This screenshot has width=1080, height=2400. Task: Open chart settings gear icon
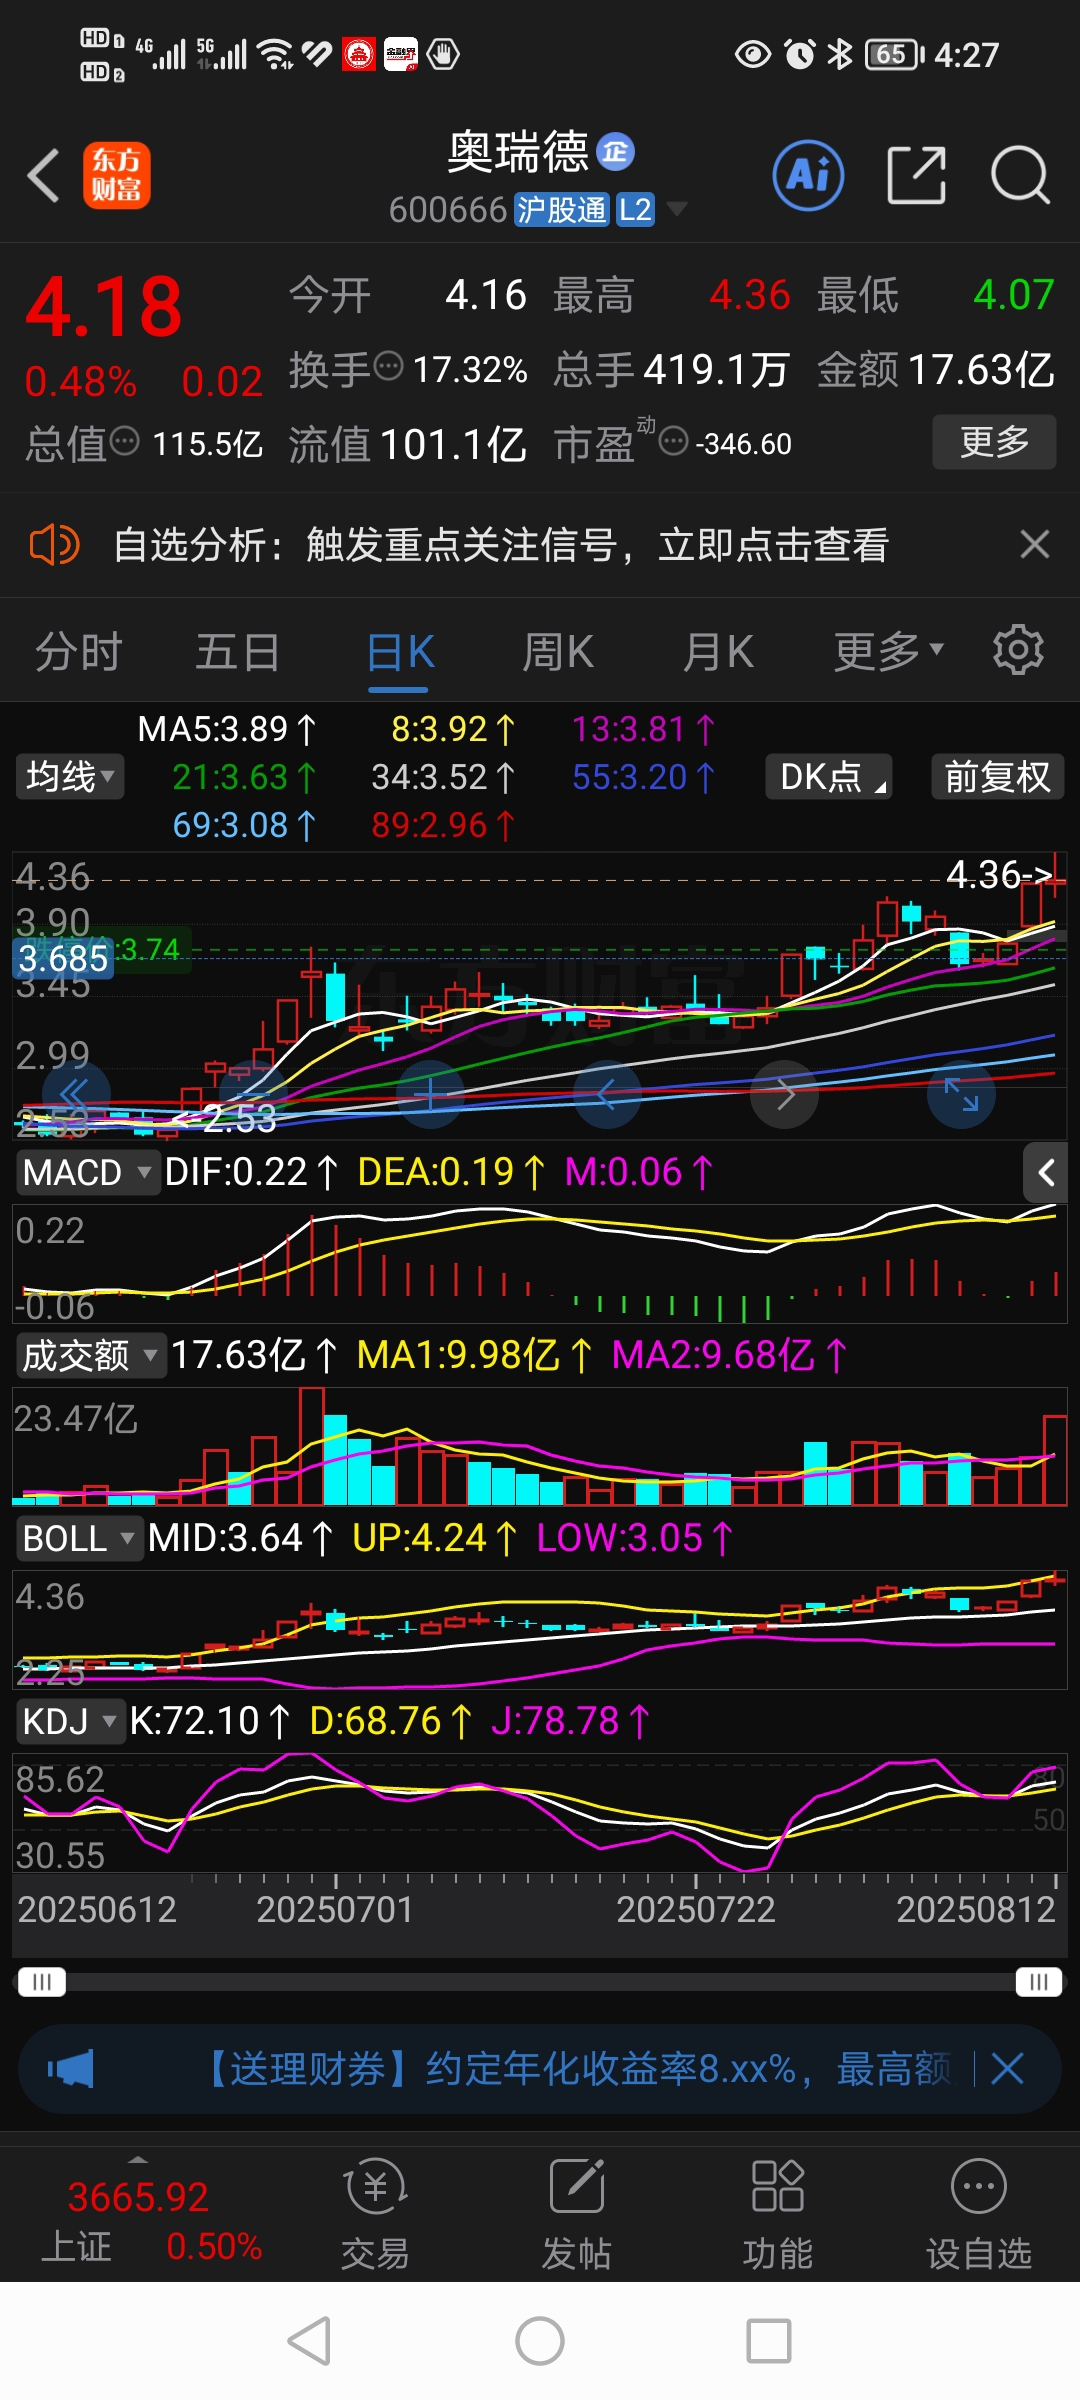click(x=1018, y=651)
